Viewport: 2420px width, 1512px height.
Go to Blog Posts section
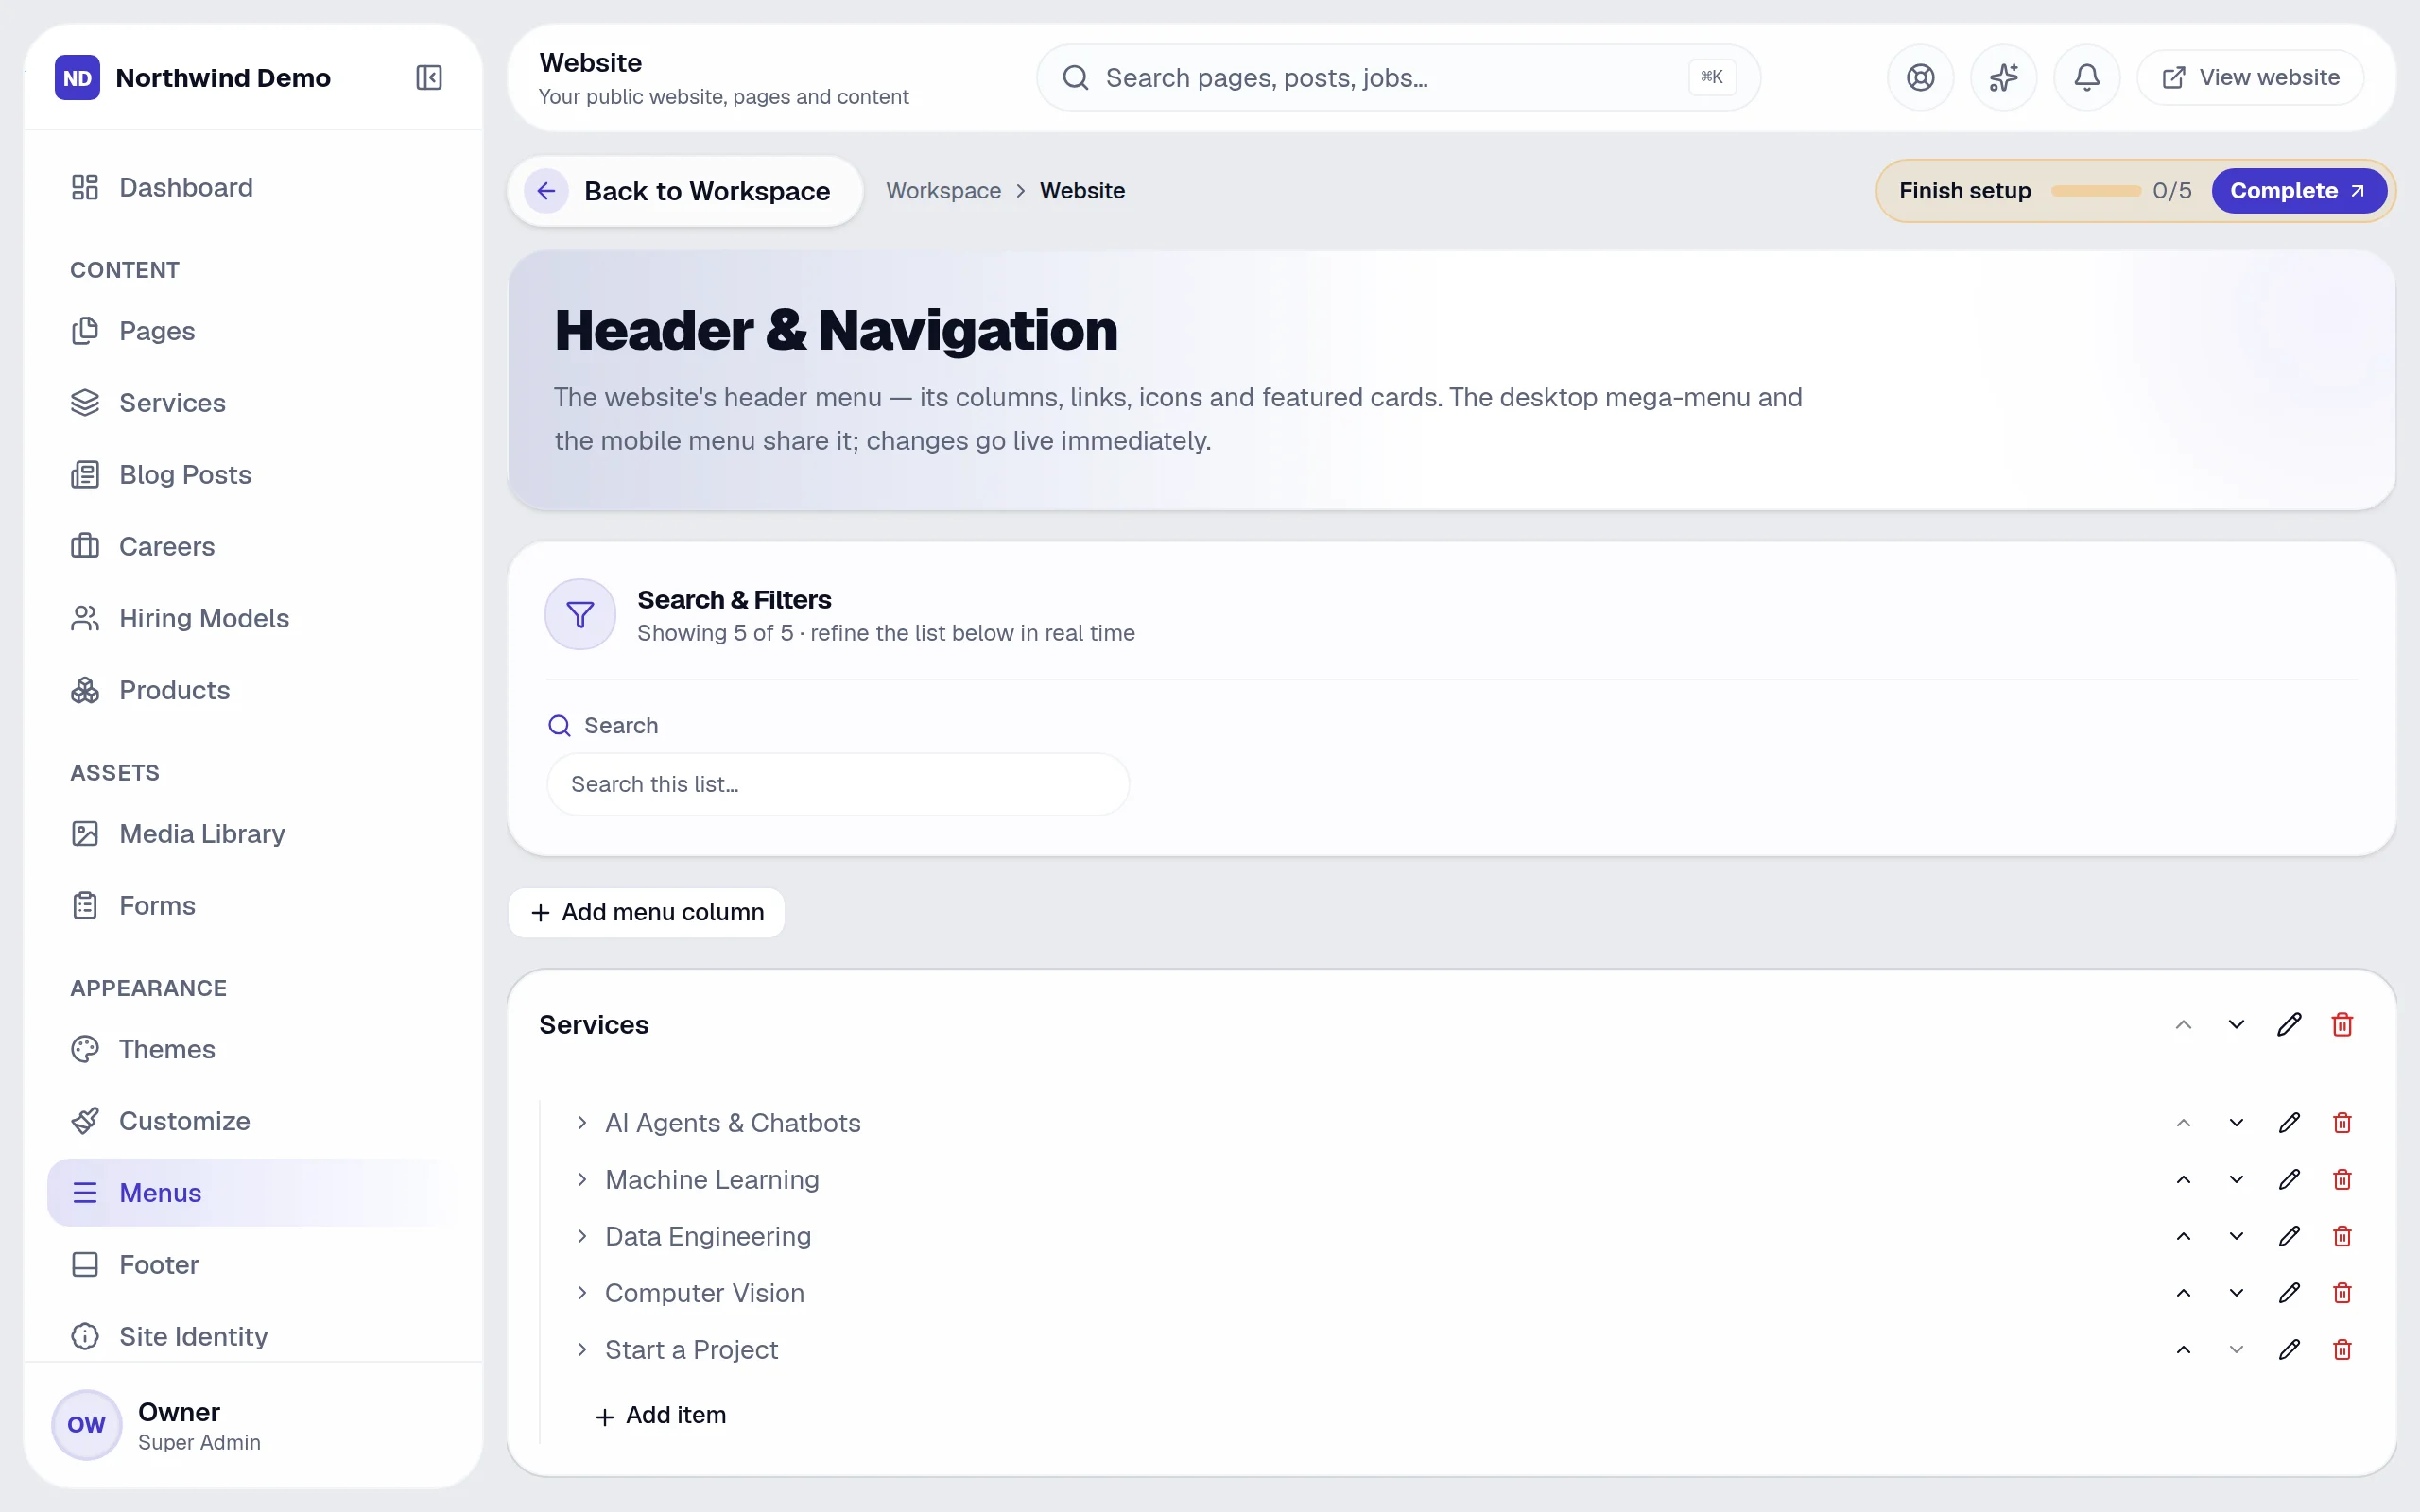point(253,475)
